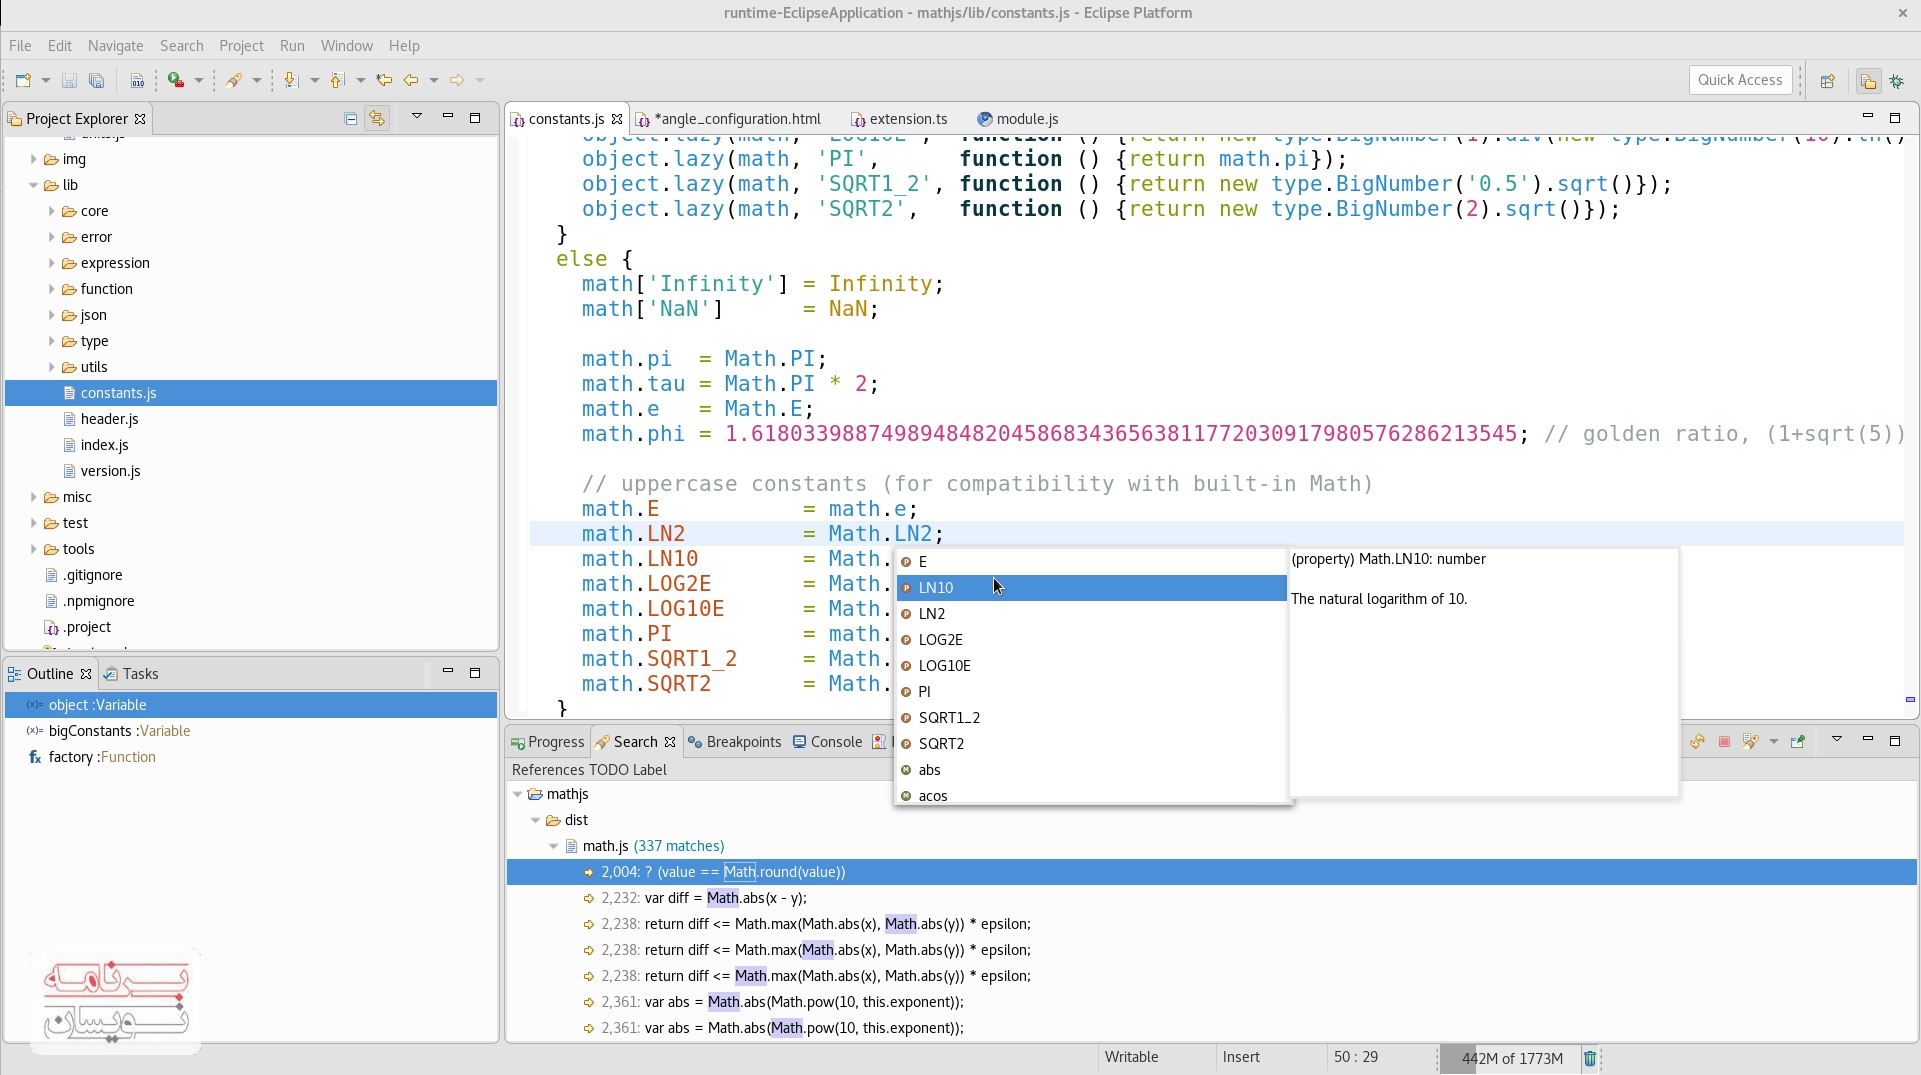The width and height of the screenshot is (1921, 1075).
Task: Click the Quick Access field
Action: (x=1740, y=80)
